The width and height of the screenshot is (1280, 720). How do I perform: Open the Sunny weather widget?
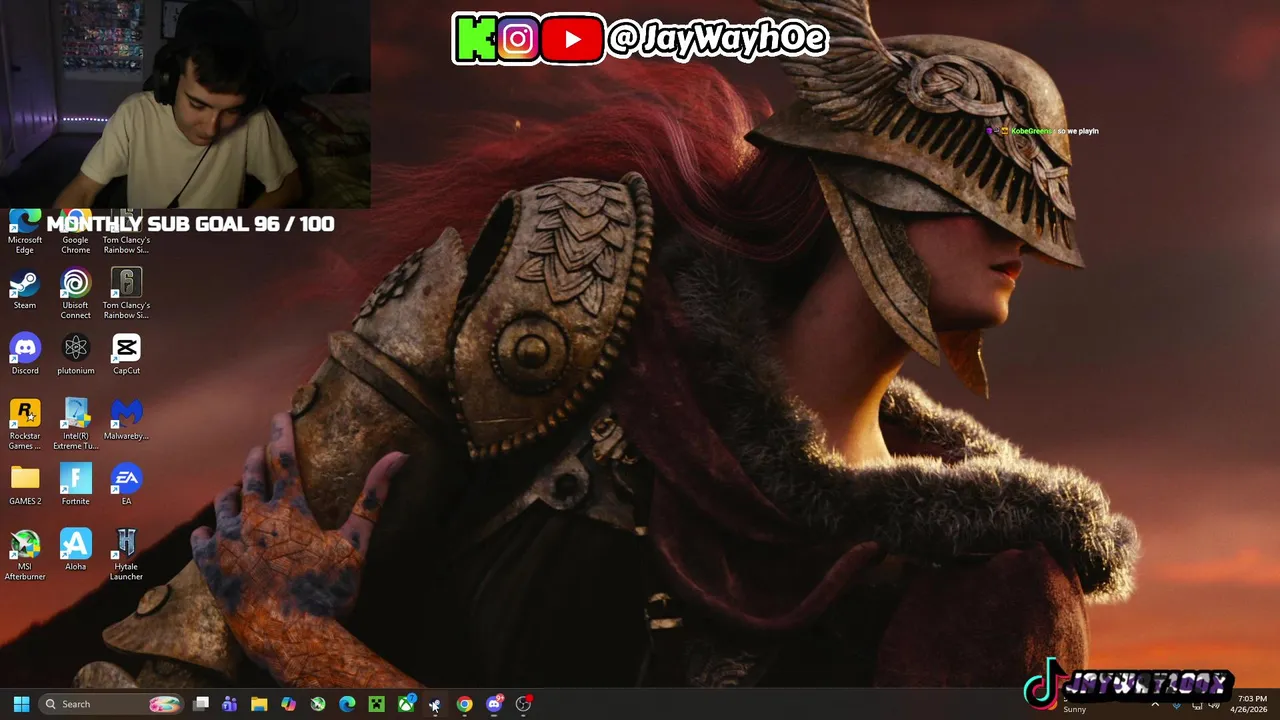(x=1075, y=709)
